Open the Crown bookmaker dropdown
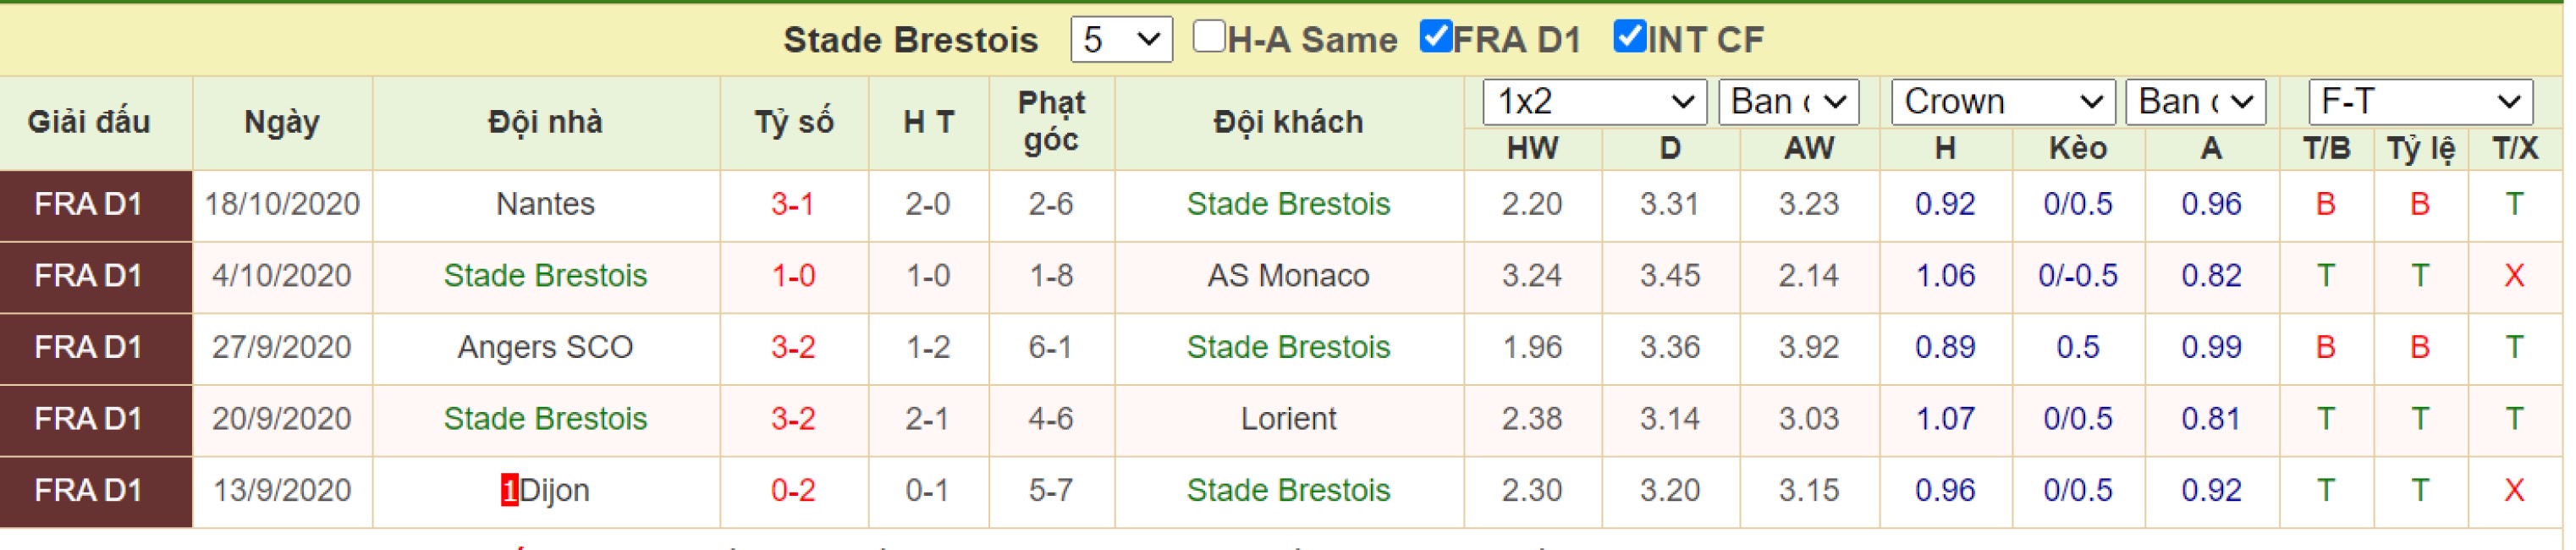 2003,102
